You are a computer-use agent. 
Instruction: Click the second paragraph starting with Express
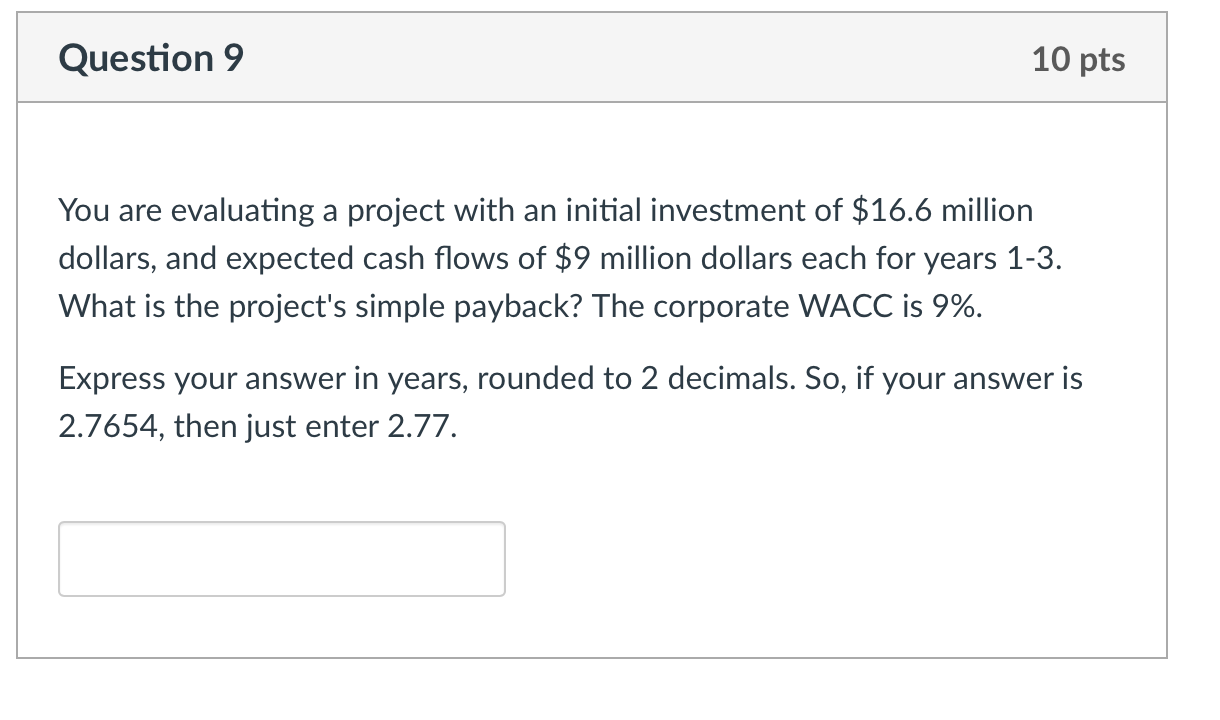point(570,400)
